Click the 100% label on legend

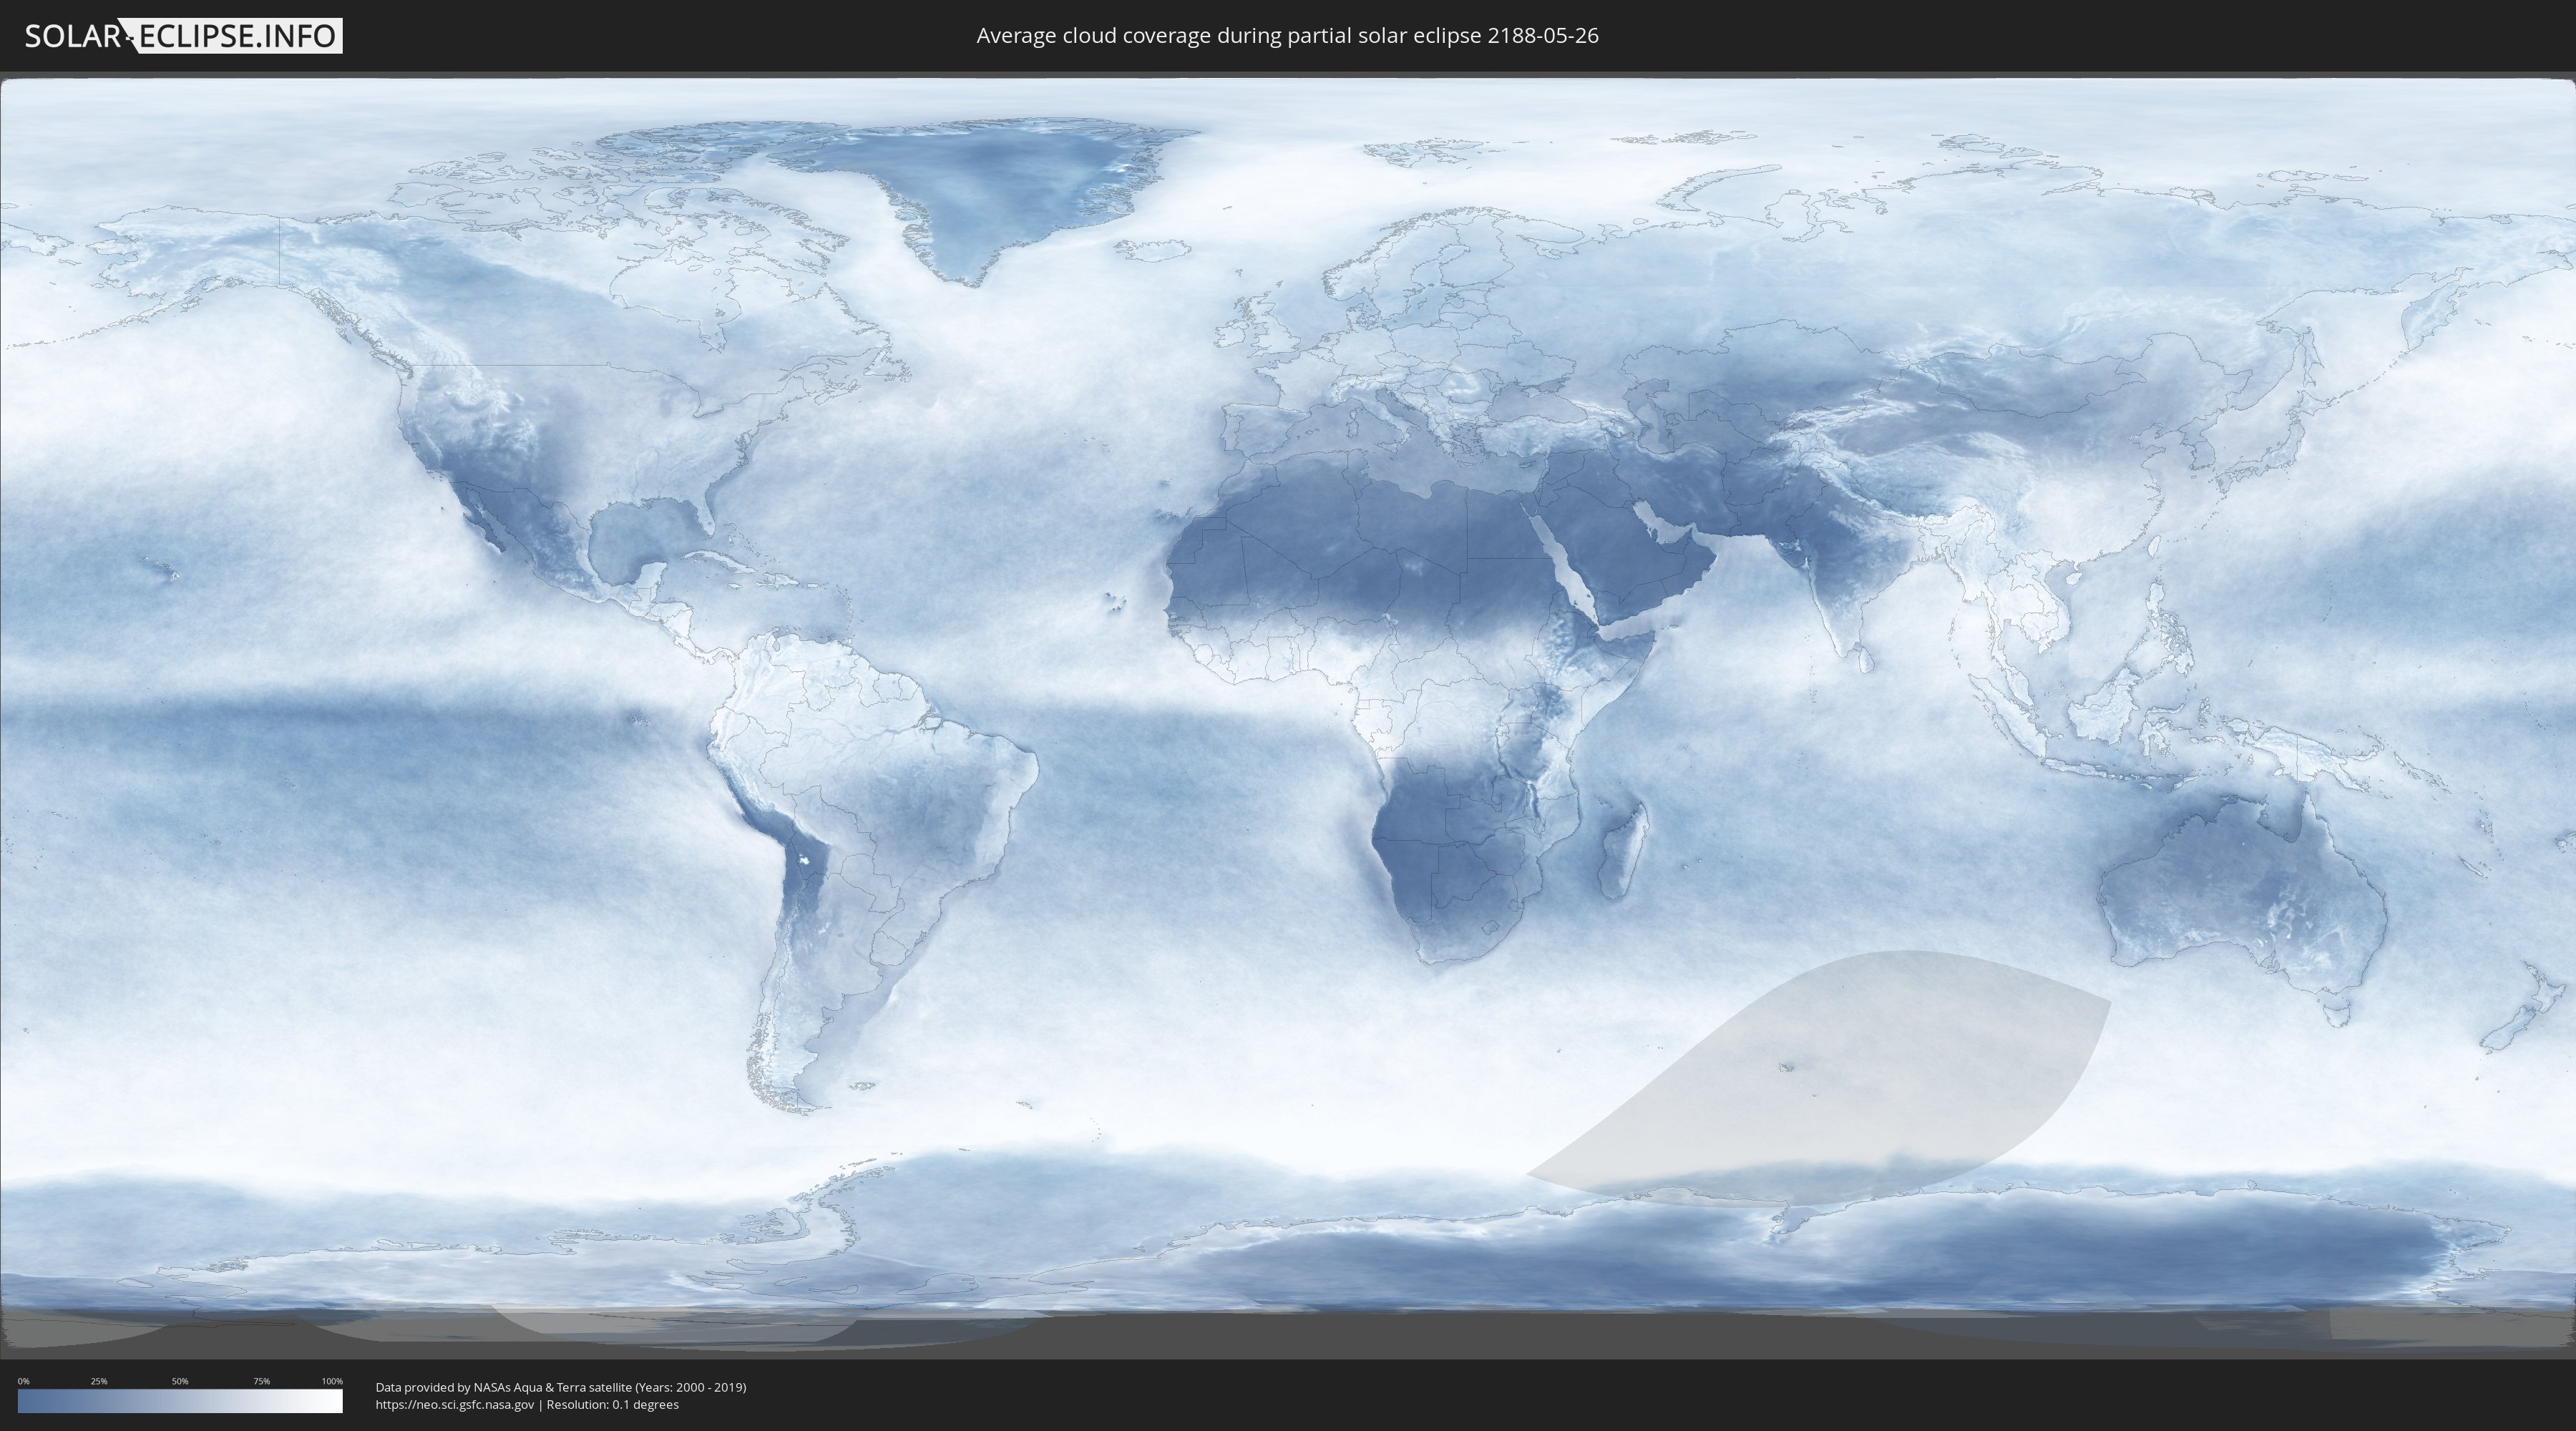tap(332, 1381)
